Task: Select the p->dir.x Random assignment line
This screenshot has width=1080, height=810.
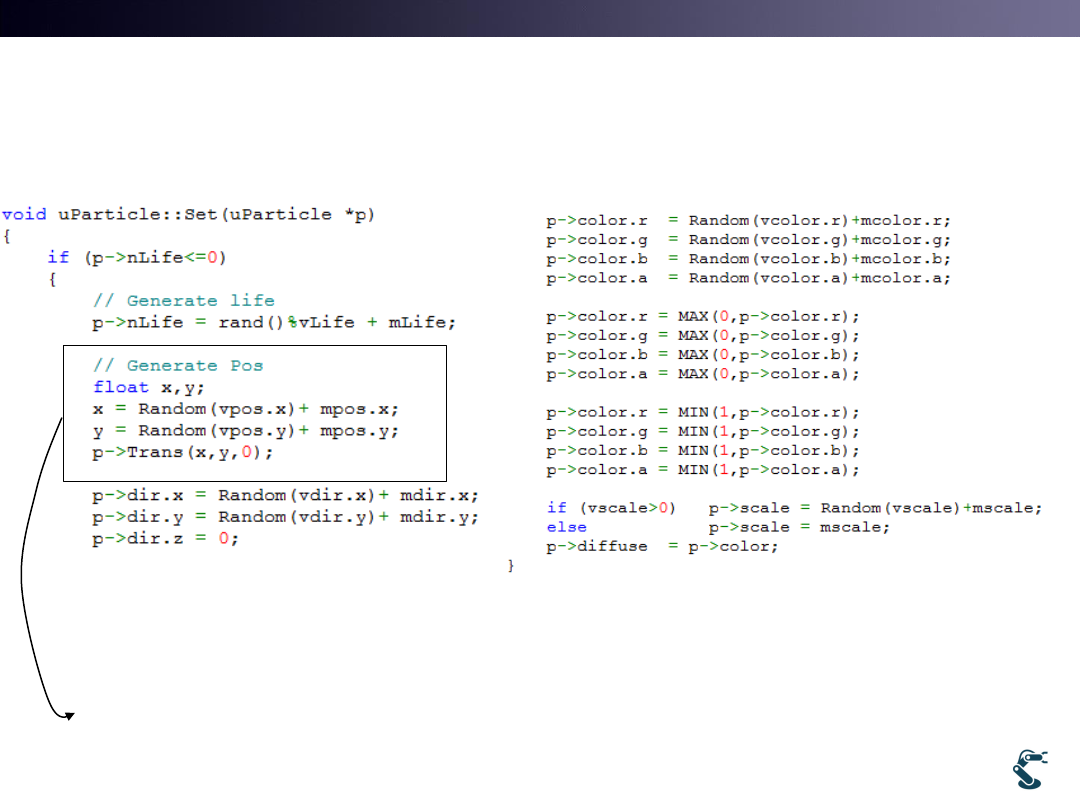Action: [285, 495]
